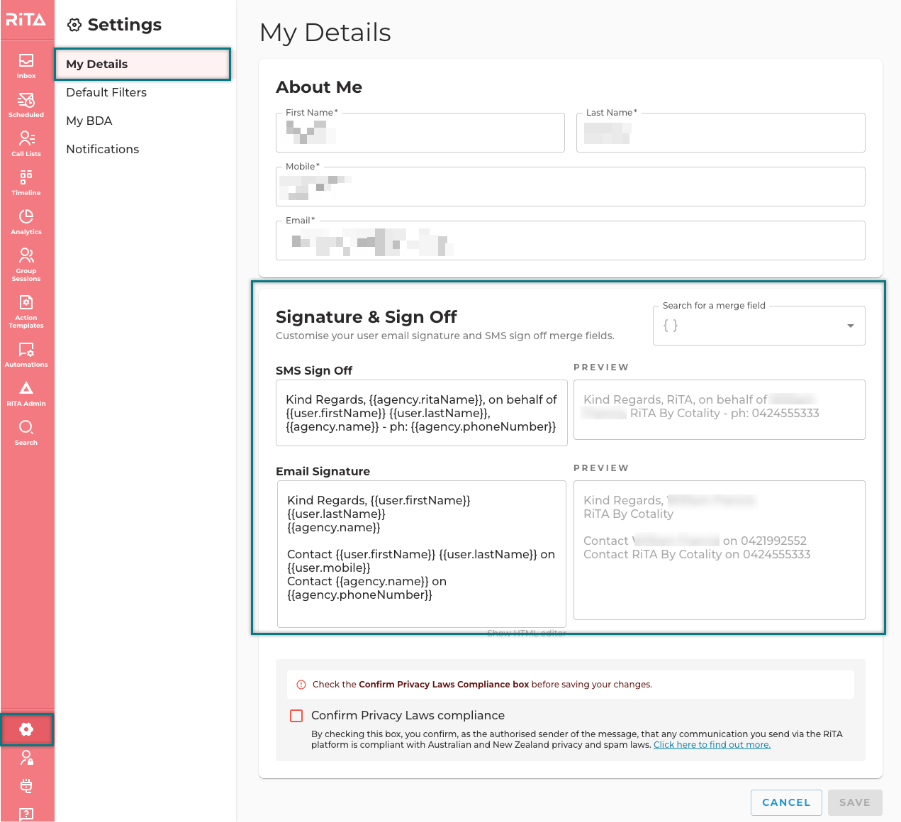This screenshot has height=822, width=901.
Task: Click the help question icon at sidebar bottom
Action: pyautogui.click(x=26, y=814)
